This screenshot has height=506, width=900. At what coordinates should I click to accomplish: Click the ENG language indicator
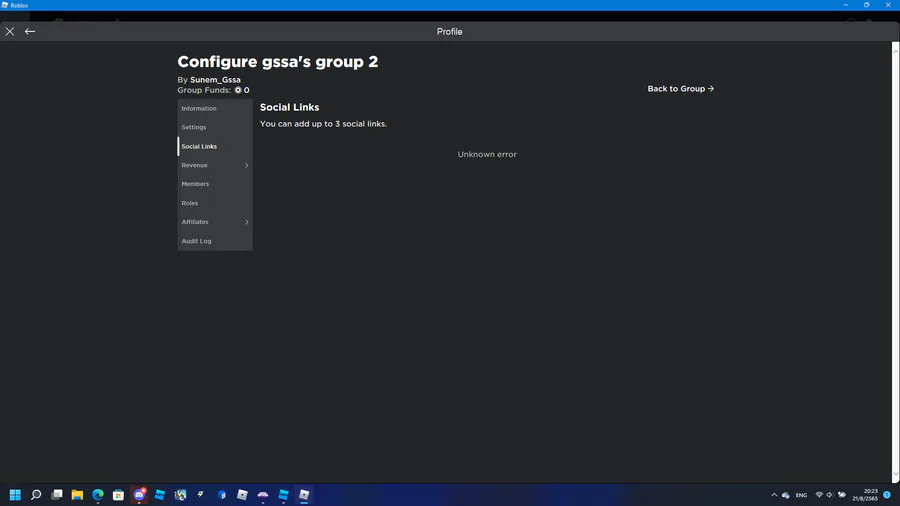click(x=801, y=495)
